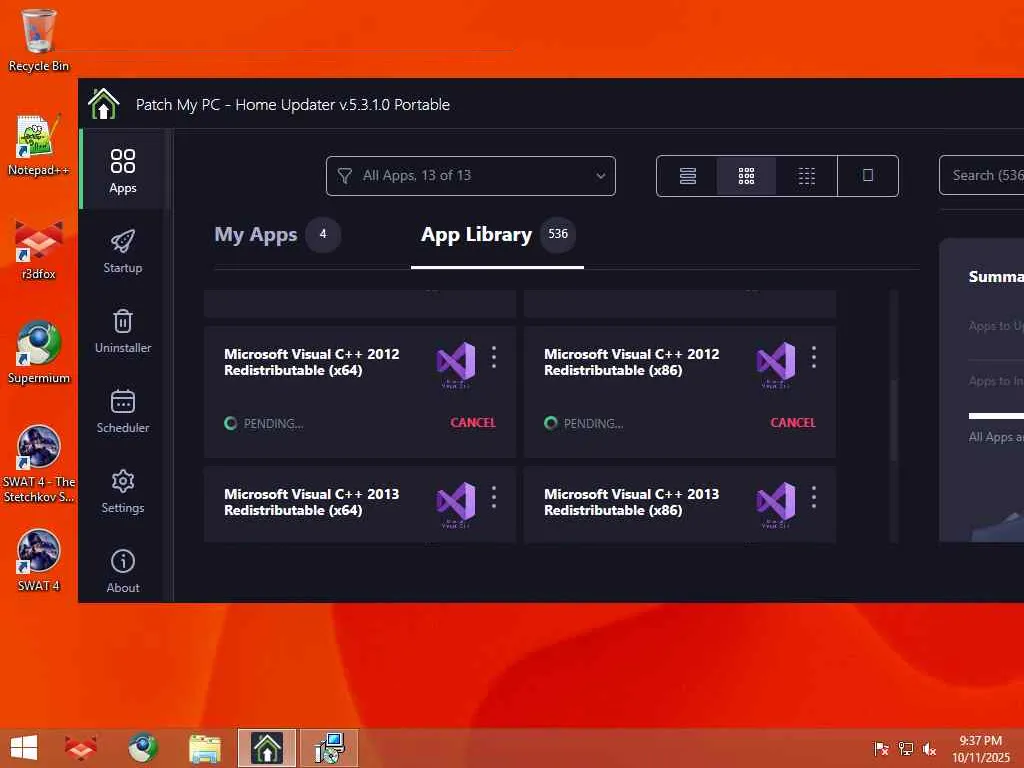
Task: Click PENDING status on Visual C++ 2012 x86
Action: [584, 424]
